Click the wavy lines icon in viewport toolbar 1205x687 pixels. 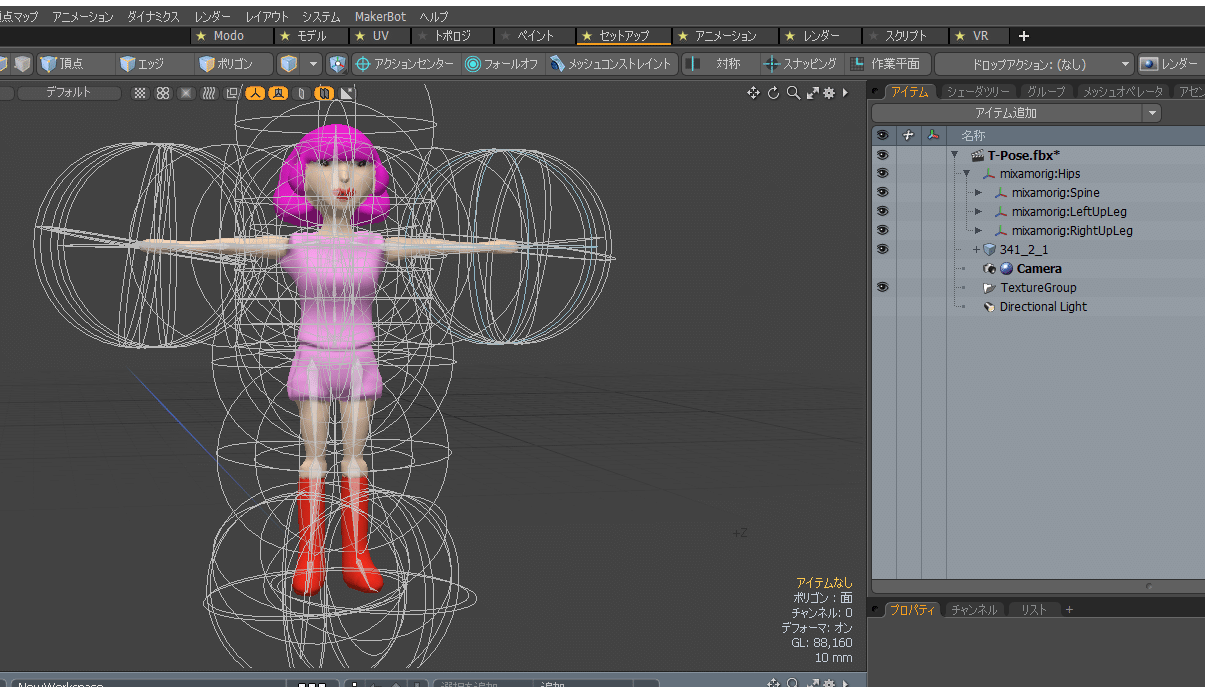209,93
